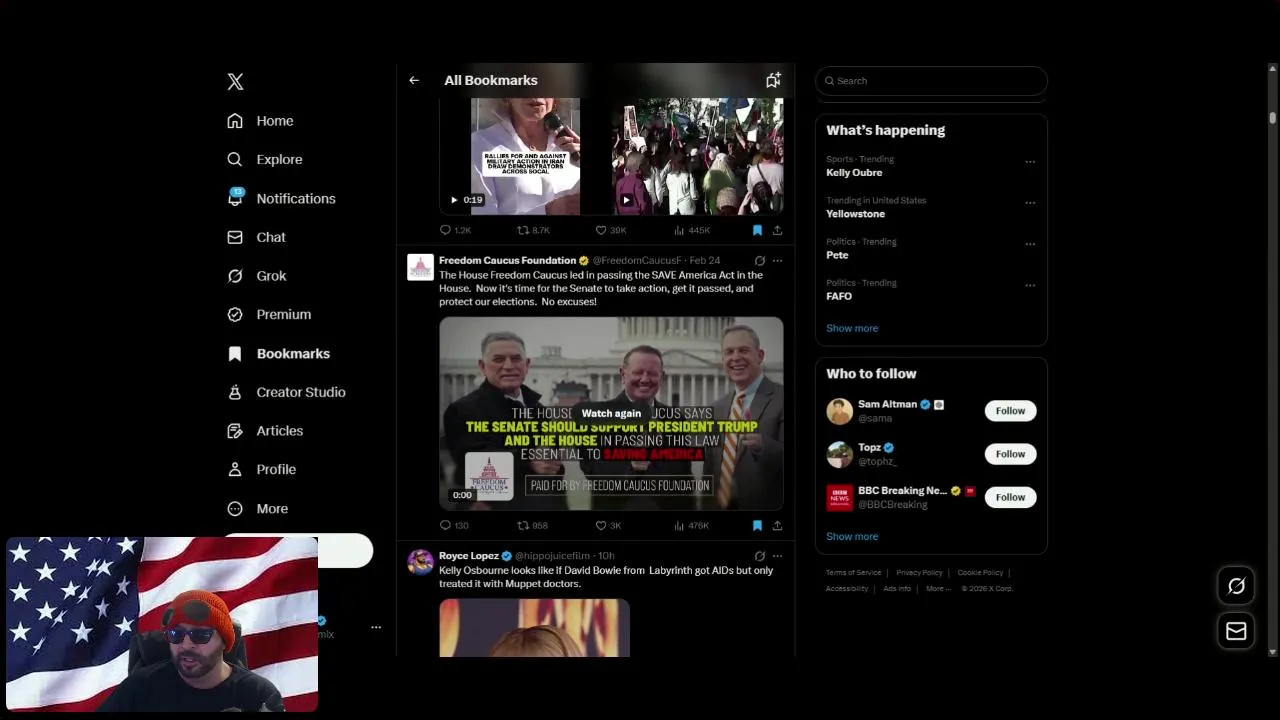Open Premium in the sidebar
This screenshot has height=720, width=1280.
coord(269,315)
